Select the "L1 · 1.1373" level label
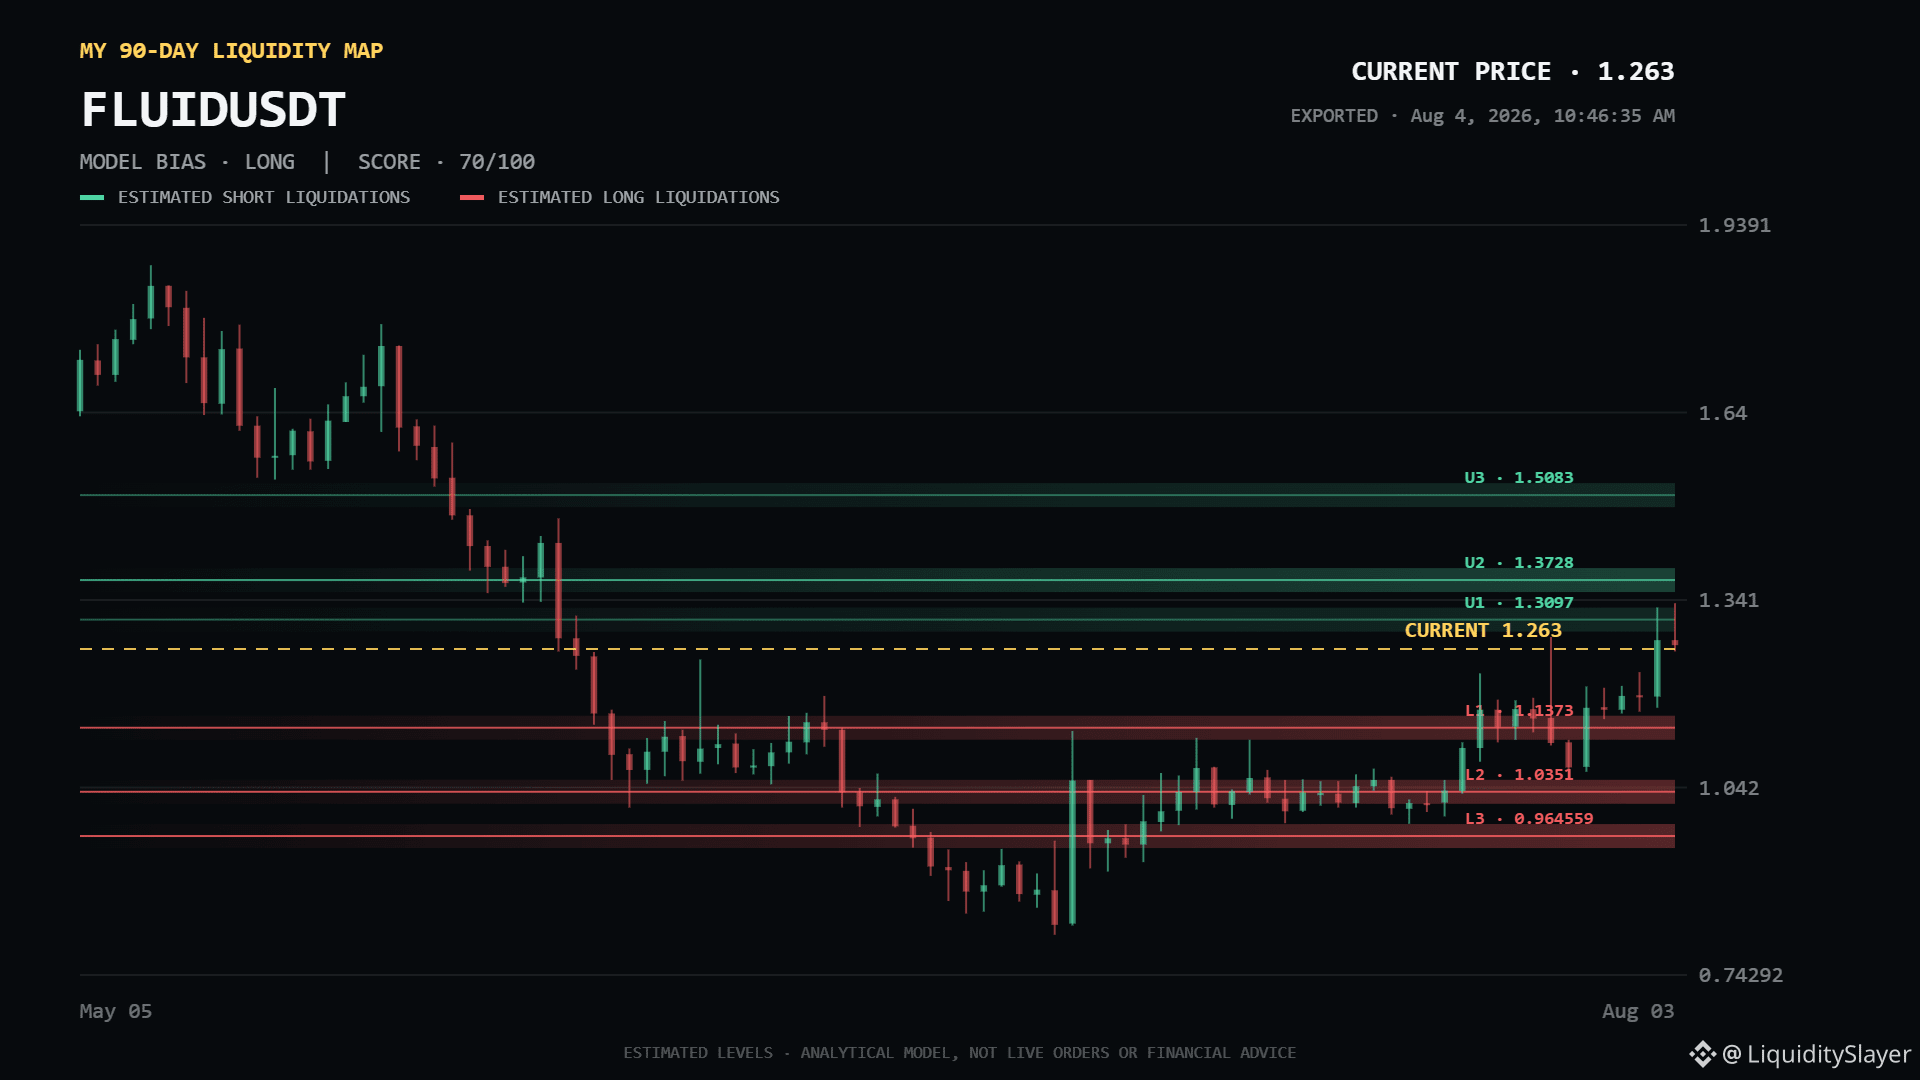The height and width of the screenshot is (1080, 1920). [x=1519, y=711]
